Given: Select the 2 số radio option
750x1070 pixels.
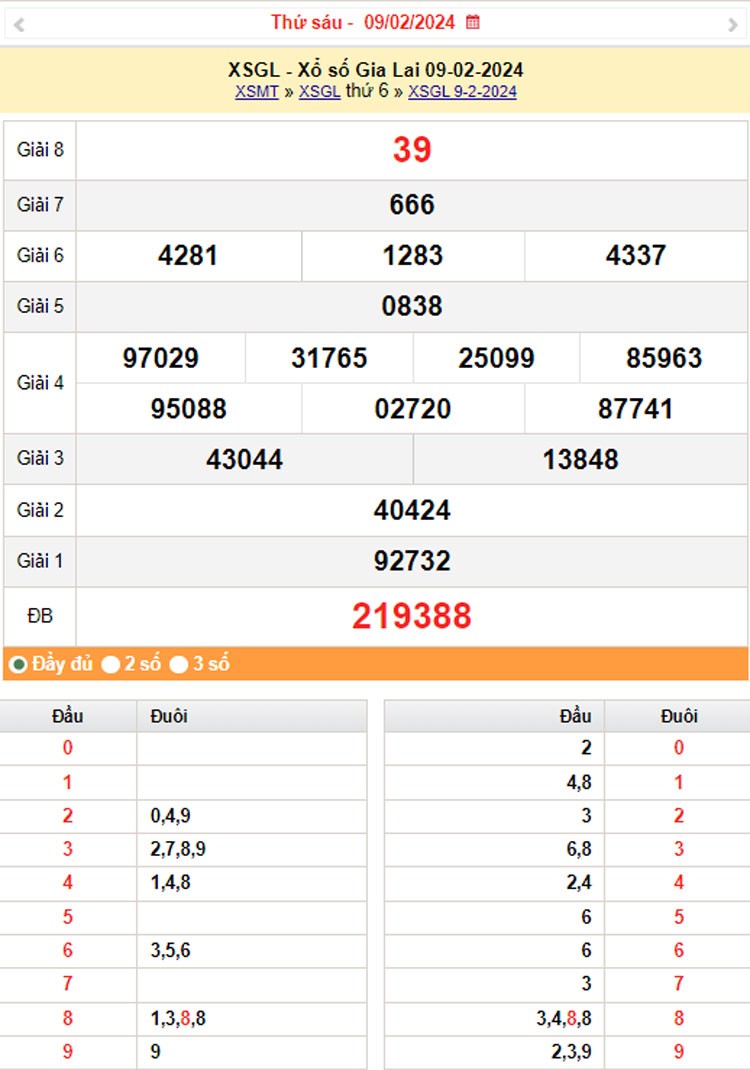Looking at the screenshot, I should point(111,664).
